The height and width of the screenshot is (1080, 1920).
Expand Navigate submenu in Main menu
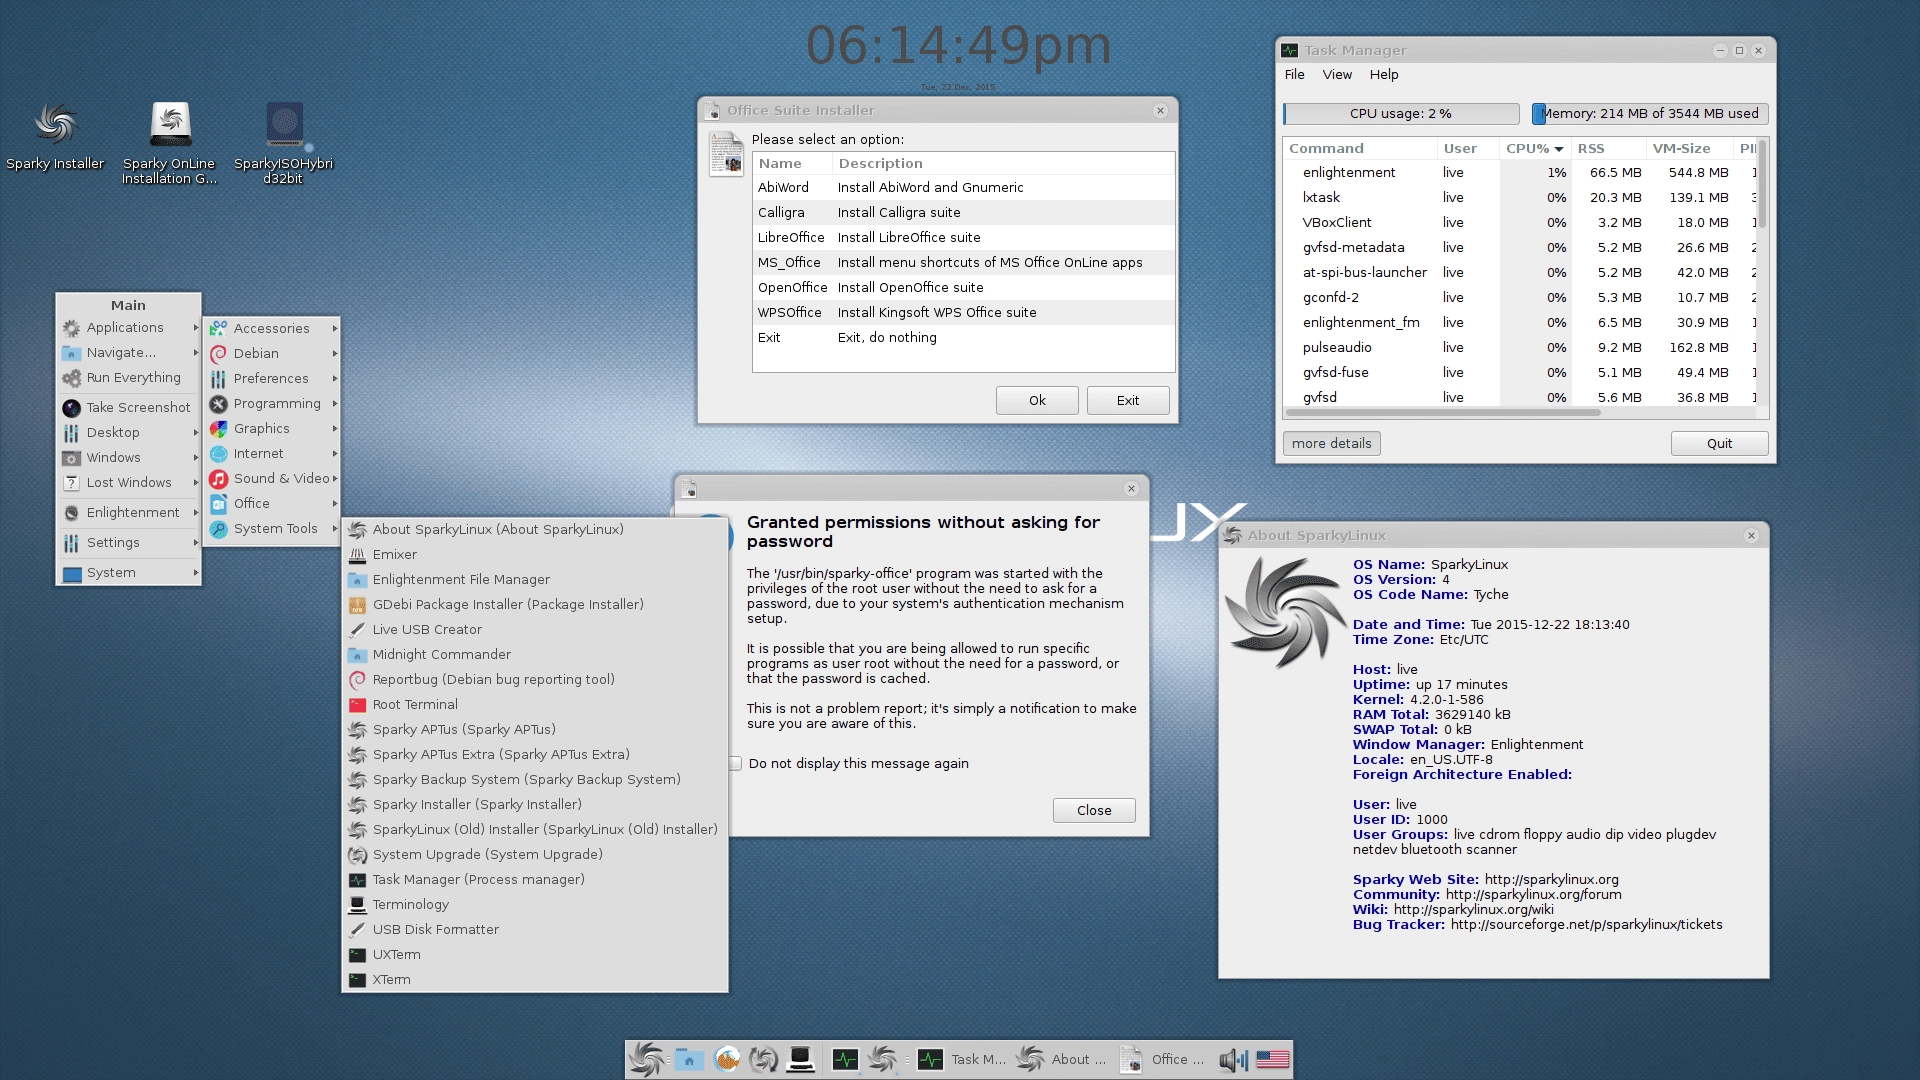[129, 352]
